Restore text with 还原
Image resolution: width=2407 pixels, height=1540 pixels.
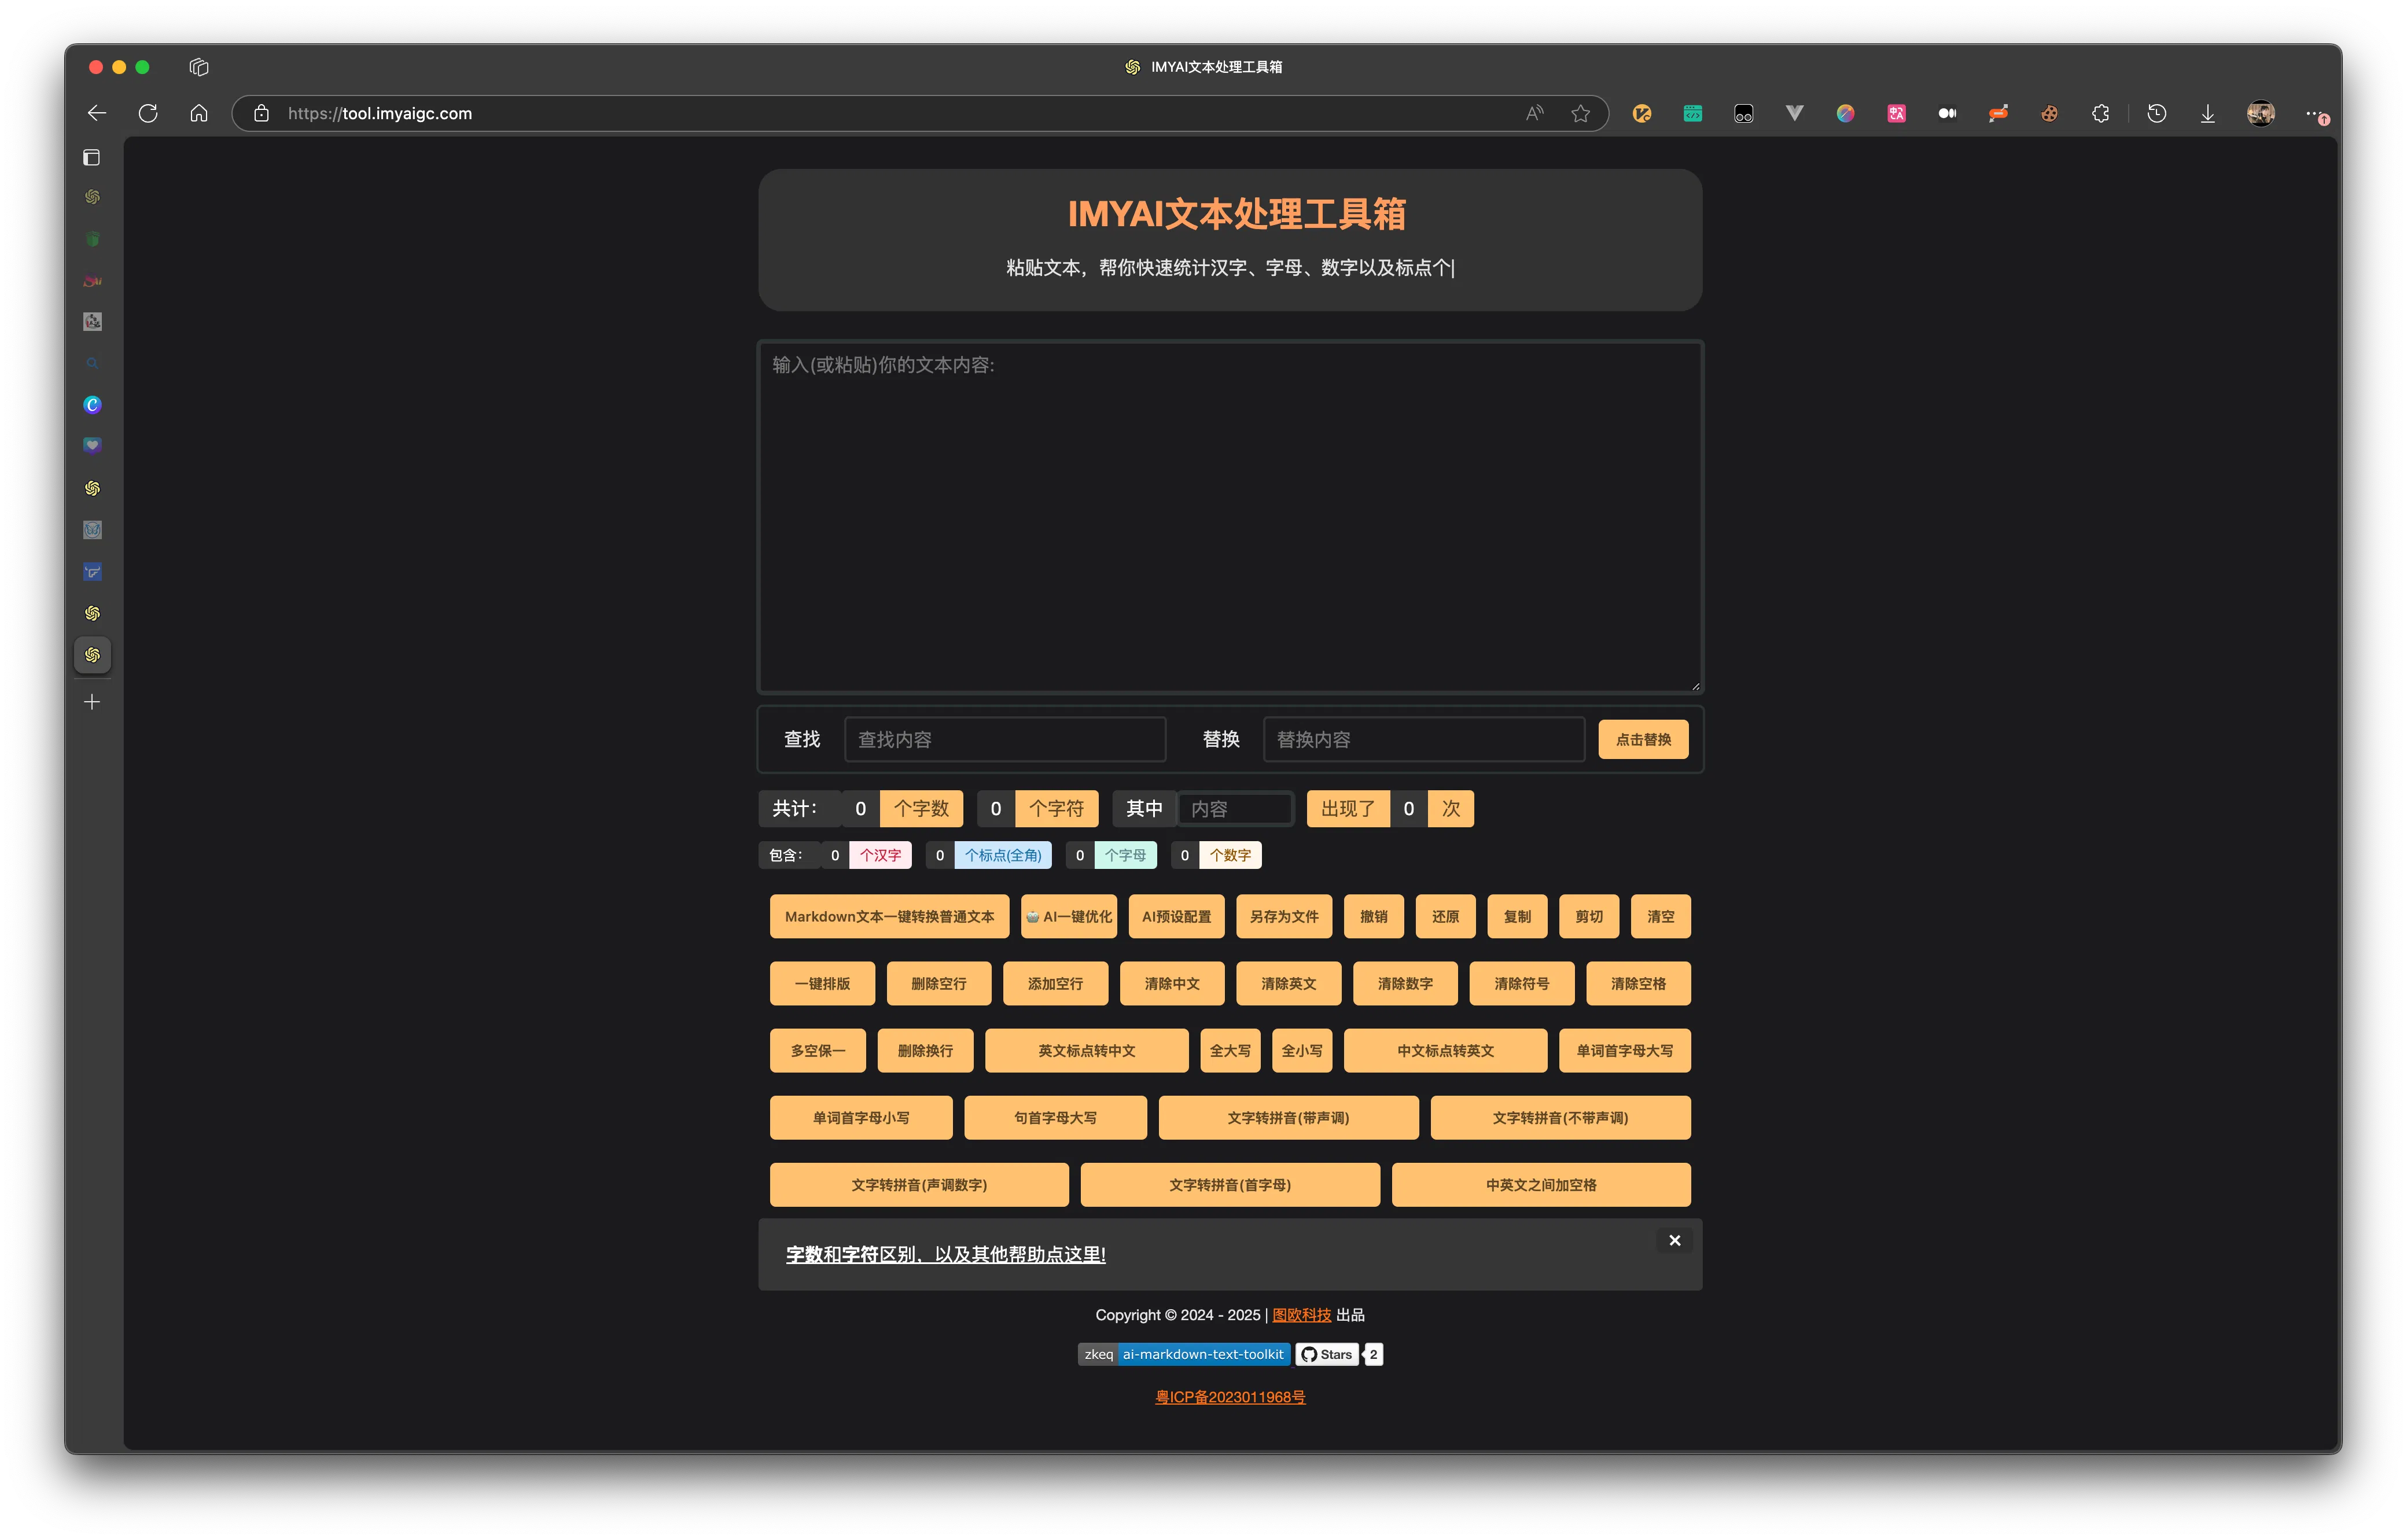[1446, 916]
